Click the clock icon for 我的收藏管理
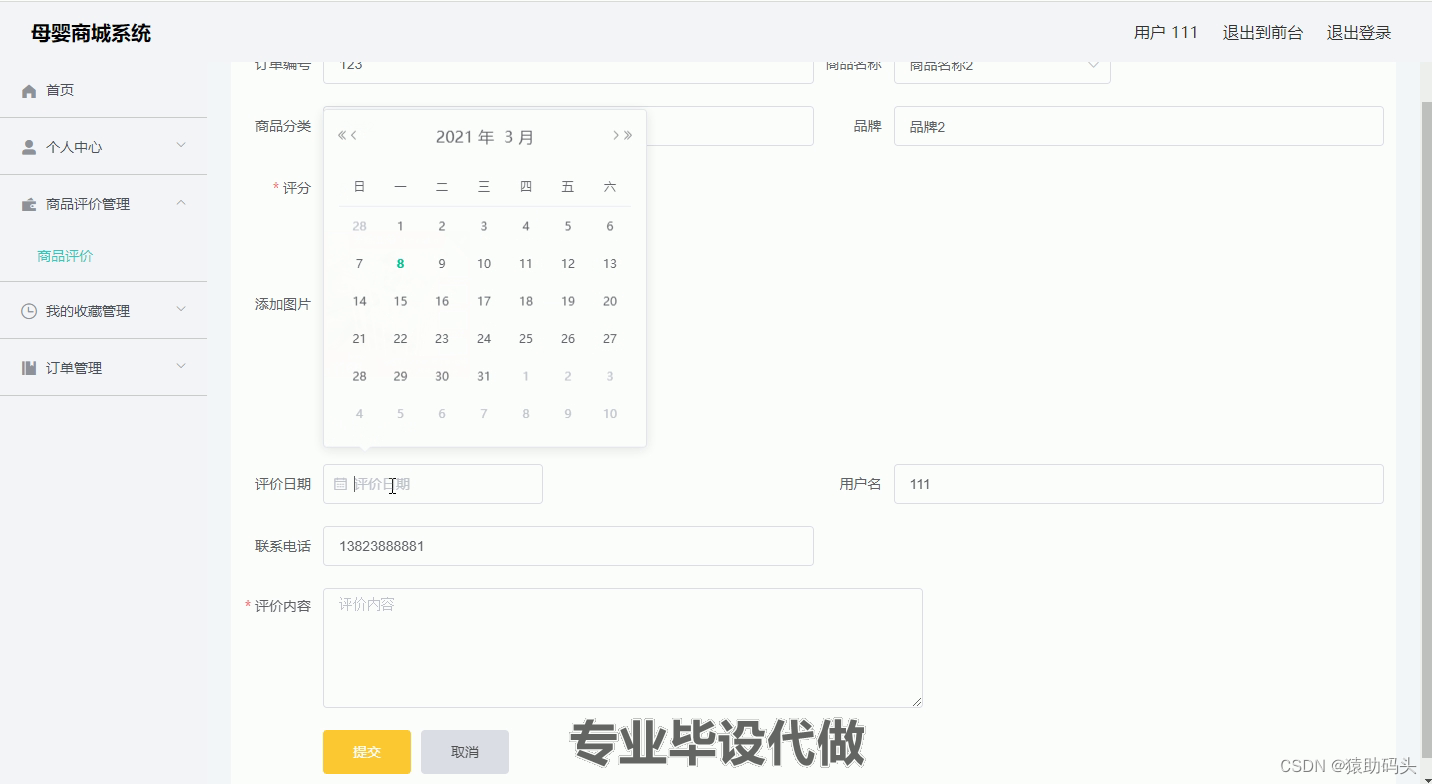1432x784 pixels. [29, 311]
